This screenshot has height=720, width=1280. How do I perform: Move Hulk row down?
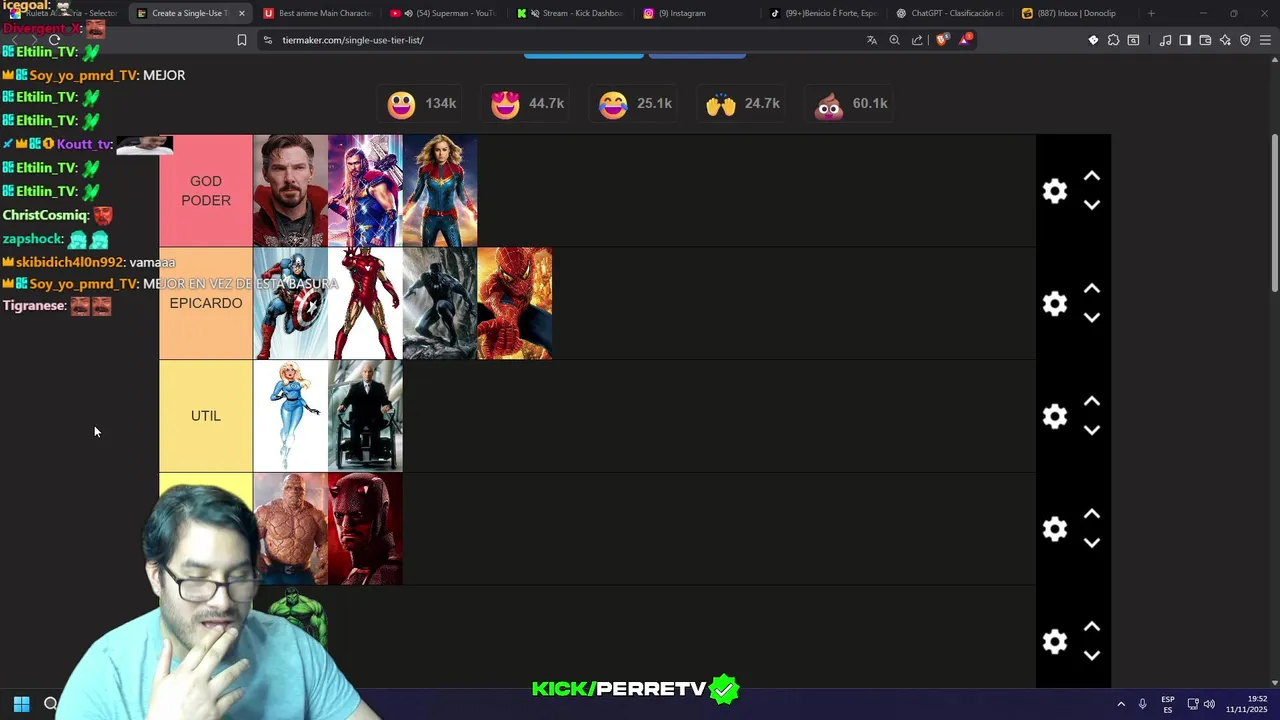point(1092,656)
